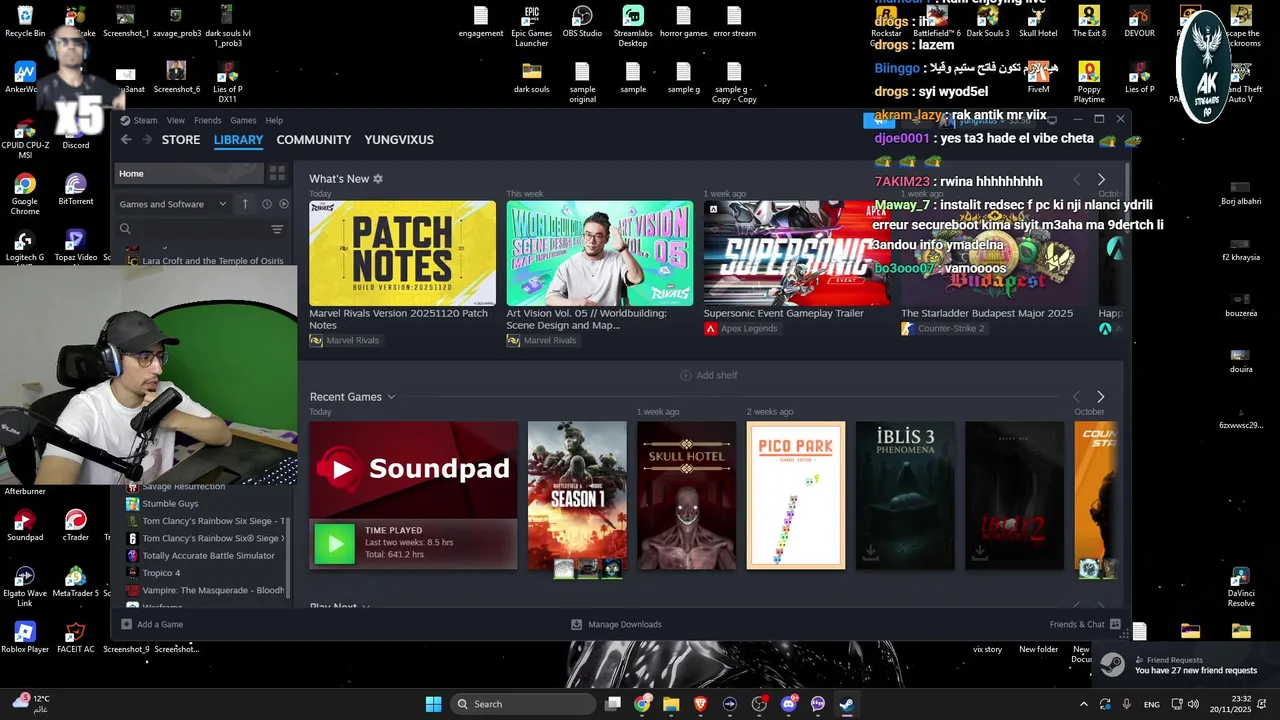Open the Art Vision Vol. 05 news card
This screenshot has width=1280, height=720.
pos(600,253)
